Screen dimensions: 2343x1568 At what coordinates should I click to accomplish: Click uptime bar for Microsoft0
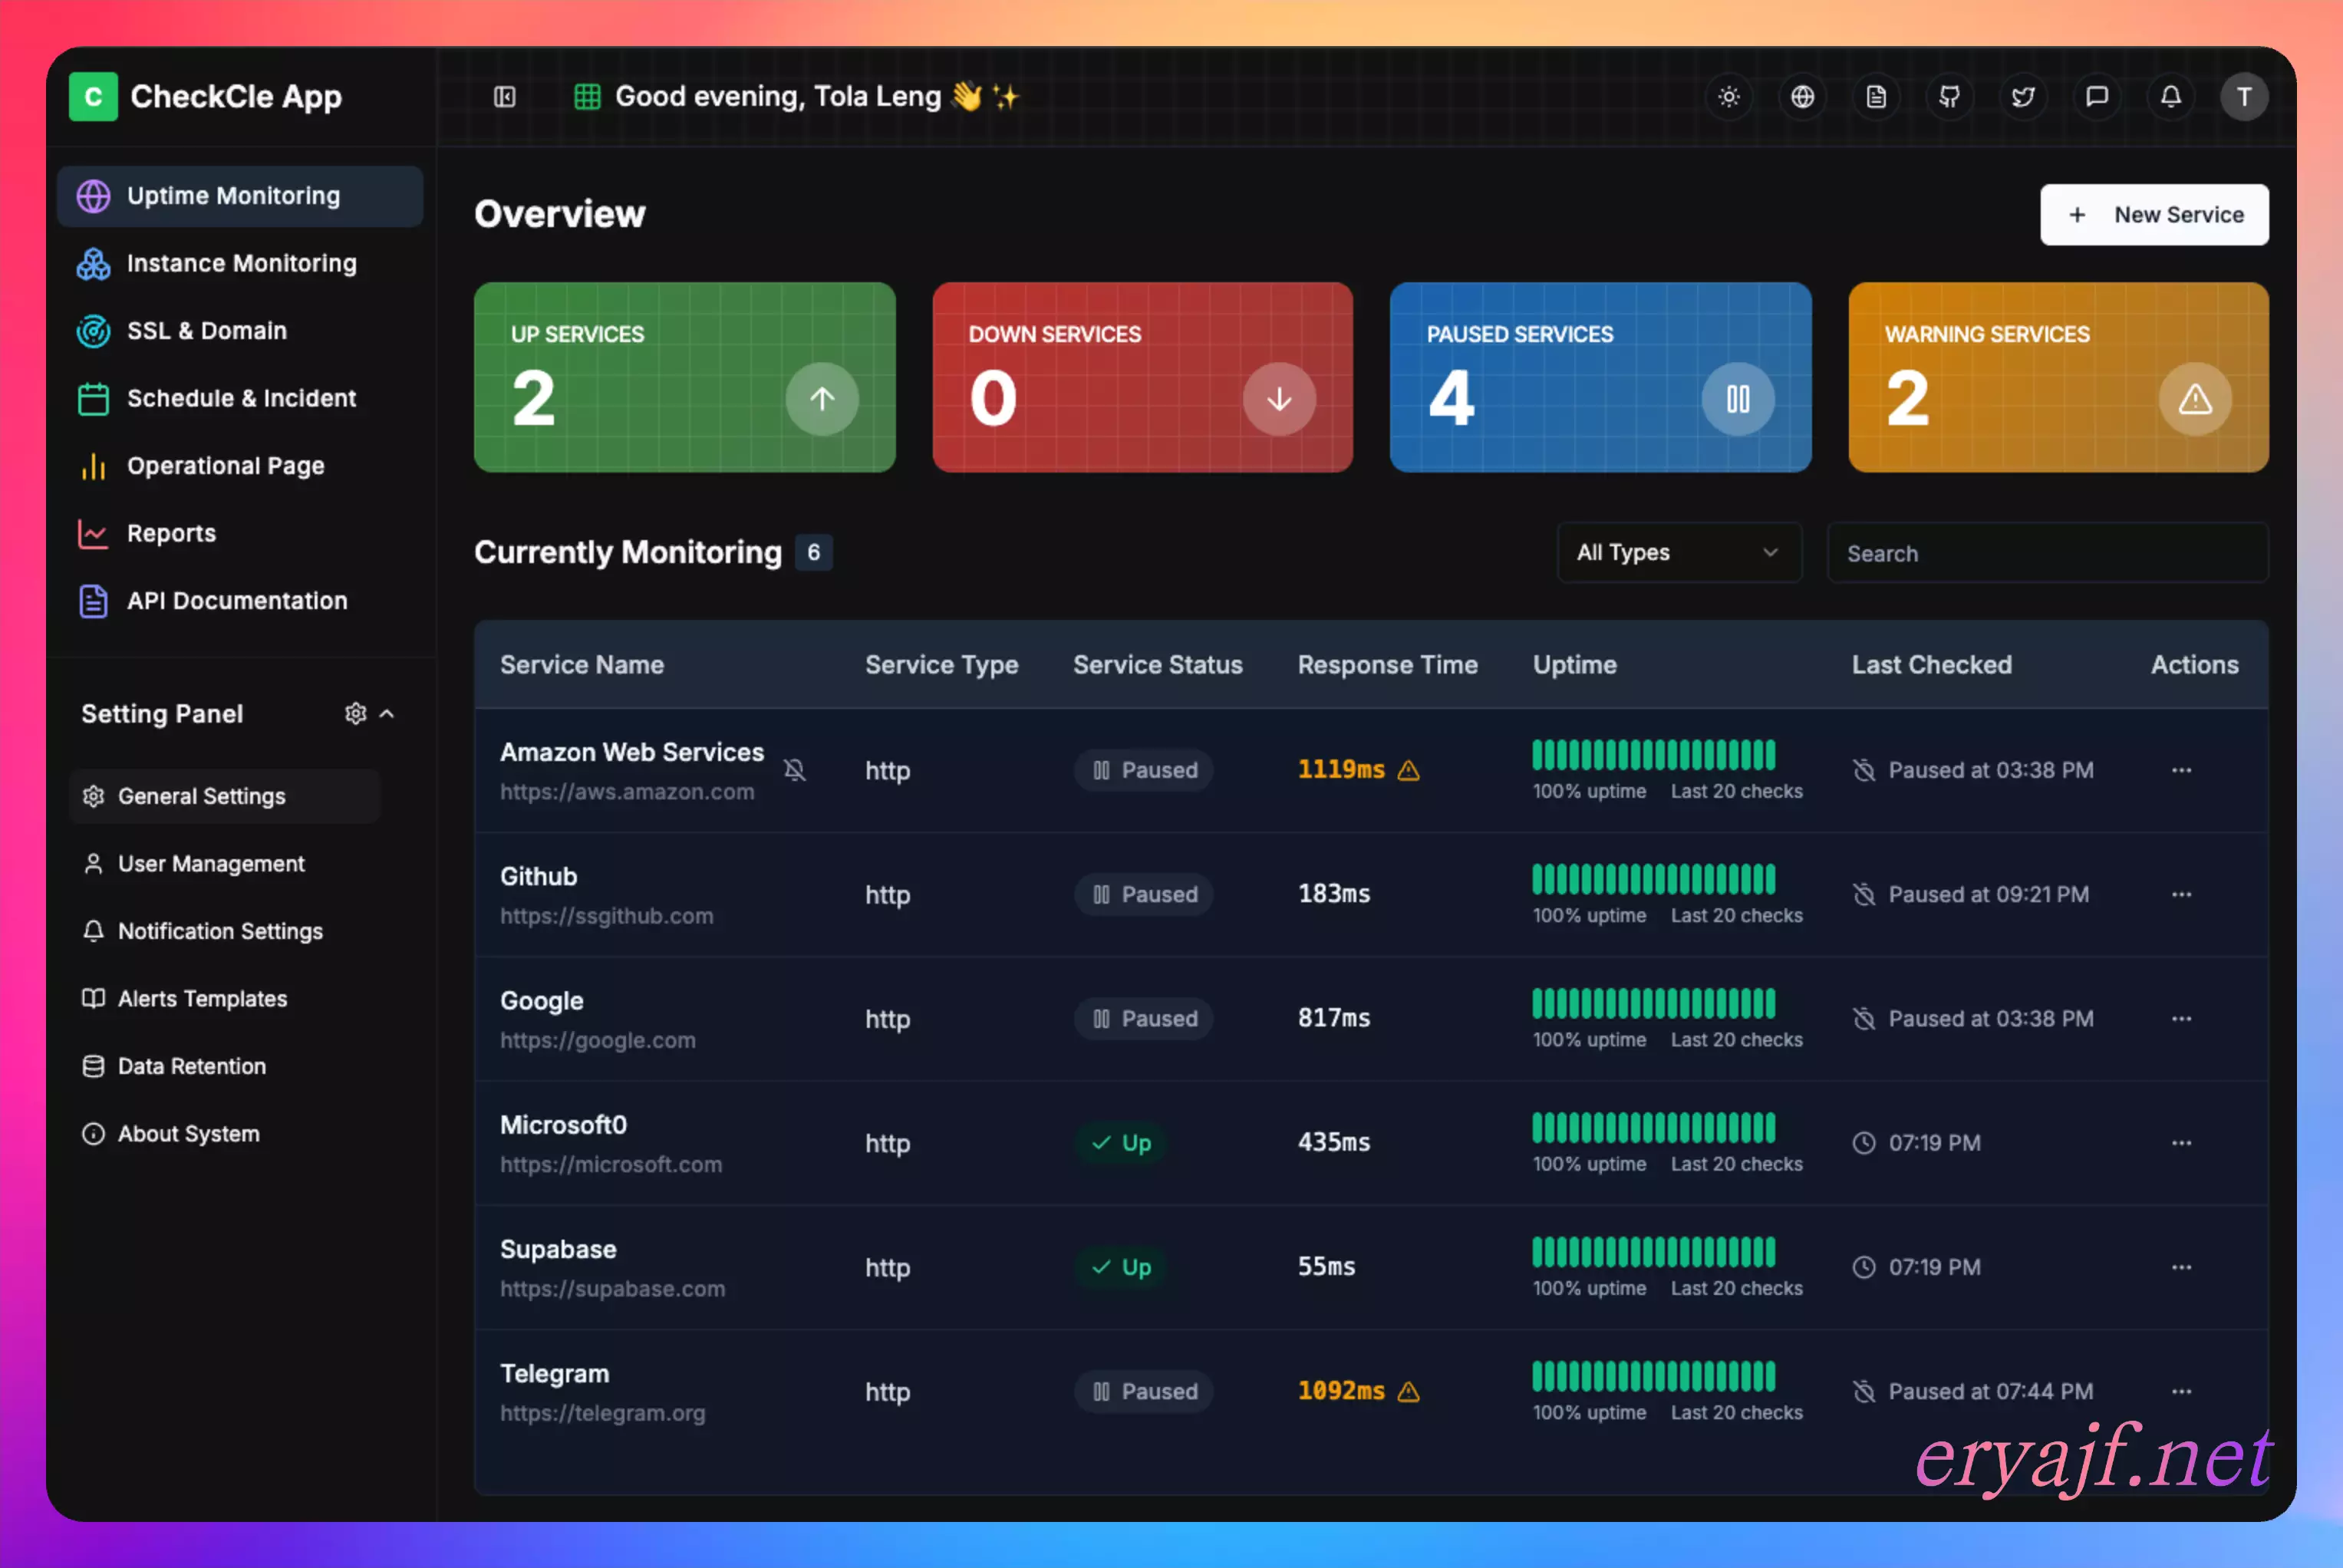pyautogui.click(x=1654, y=1128)
